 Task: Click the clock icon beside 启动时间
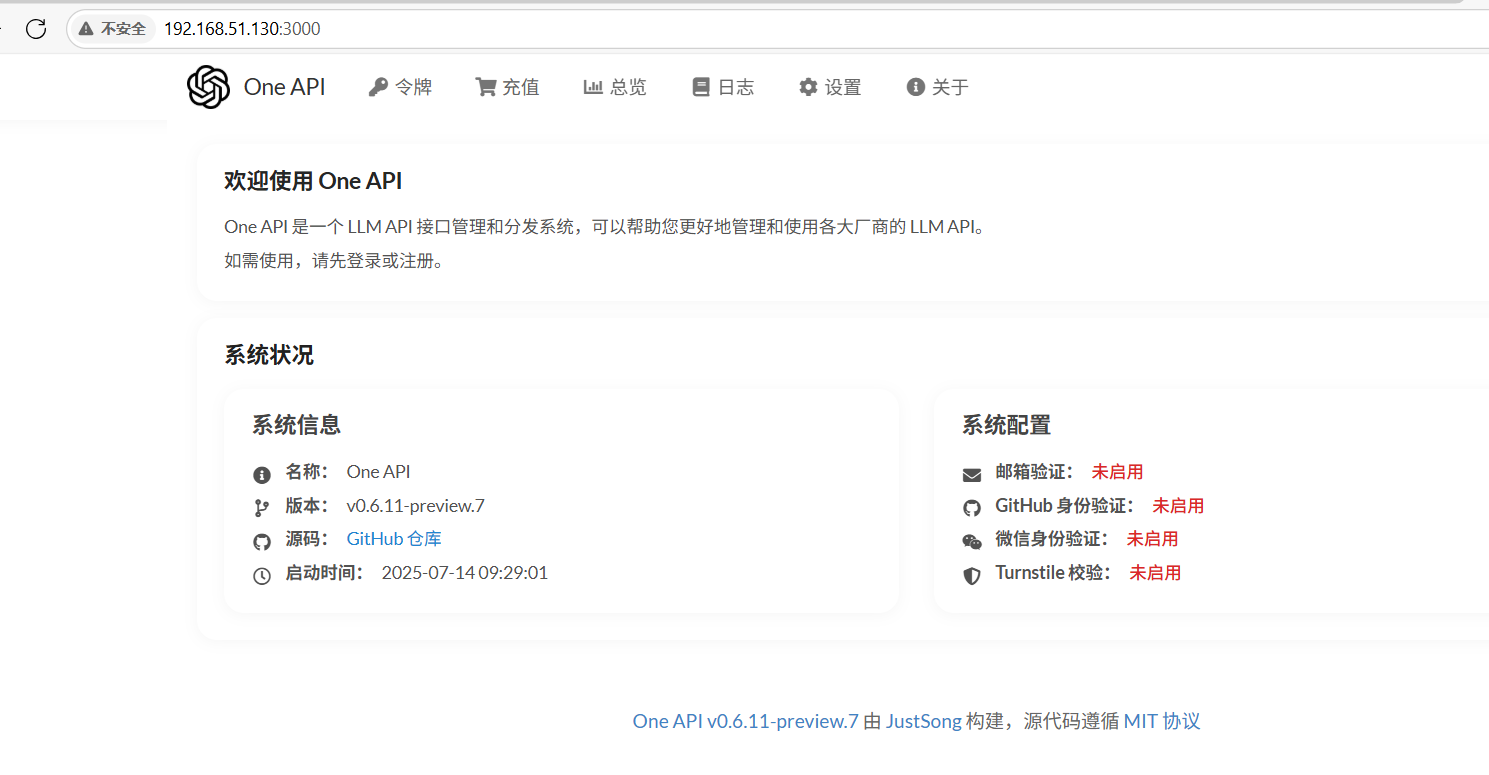[x=262, y=576]
